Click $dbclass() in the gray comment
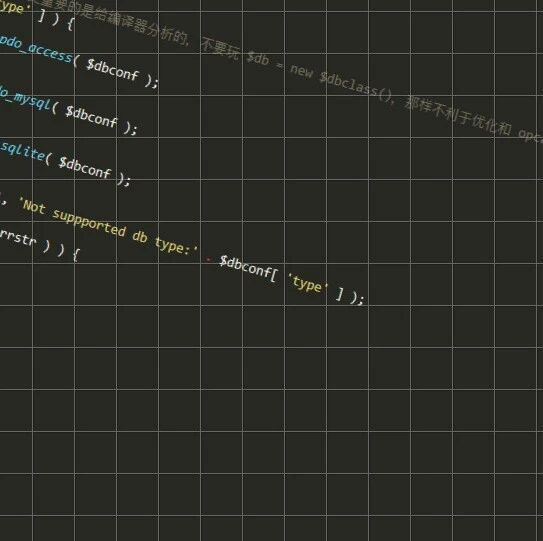The image size is (543, 541). tap(355, 85)
